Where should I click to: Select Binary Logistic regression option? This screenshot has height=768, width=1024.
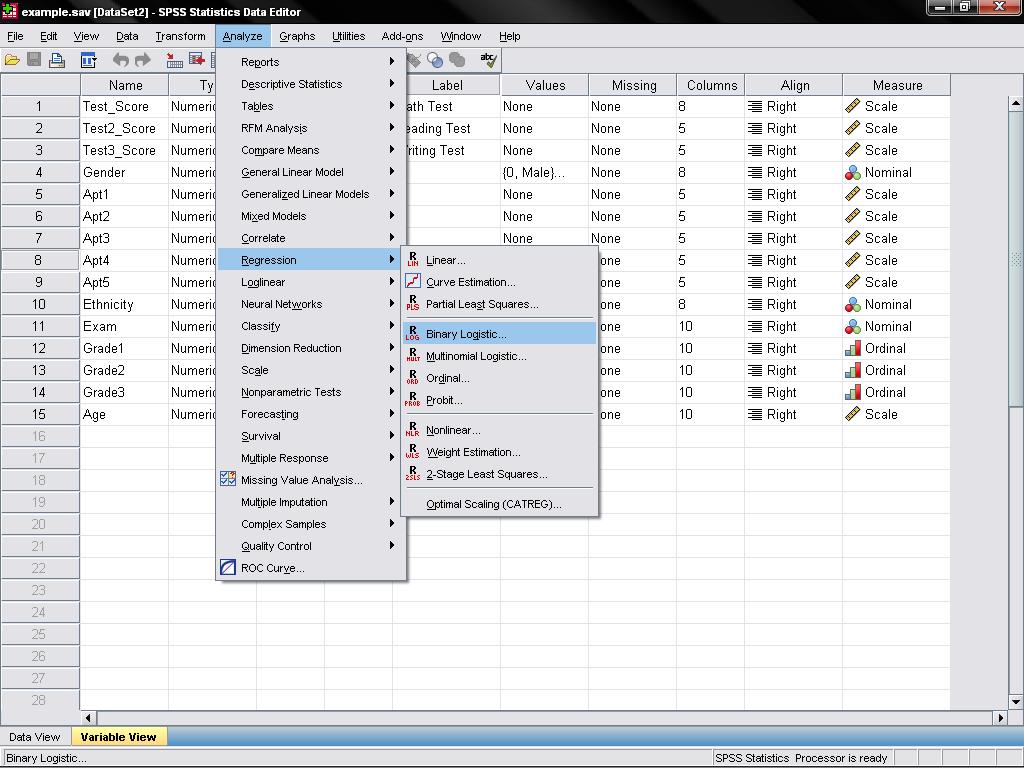(x=466, y=334)
